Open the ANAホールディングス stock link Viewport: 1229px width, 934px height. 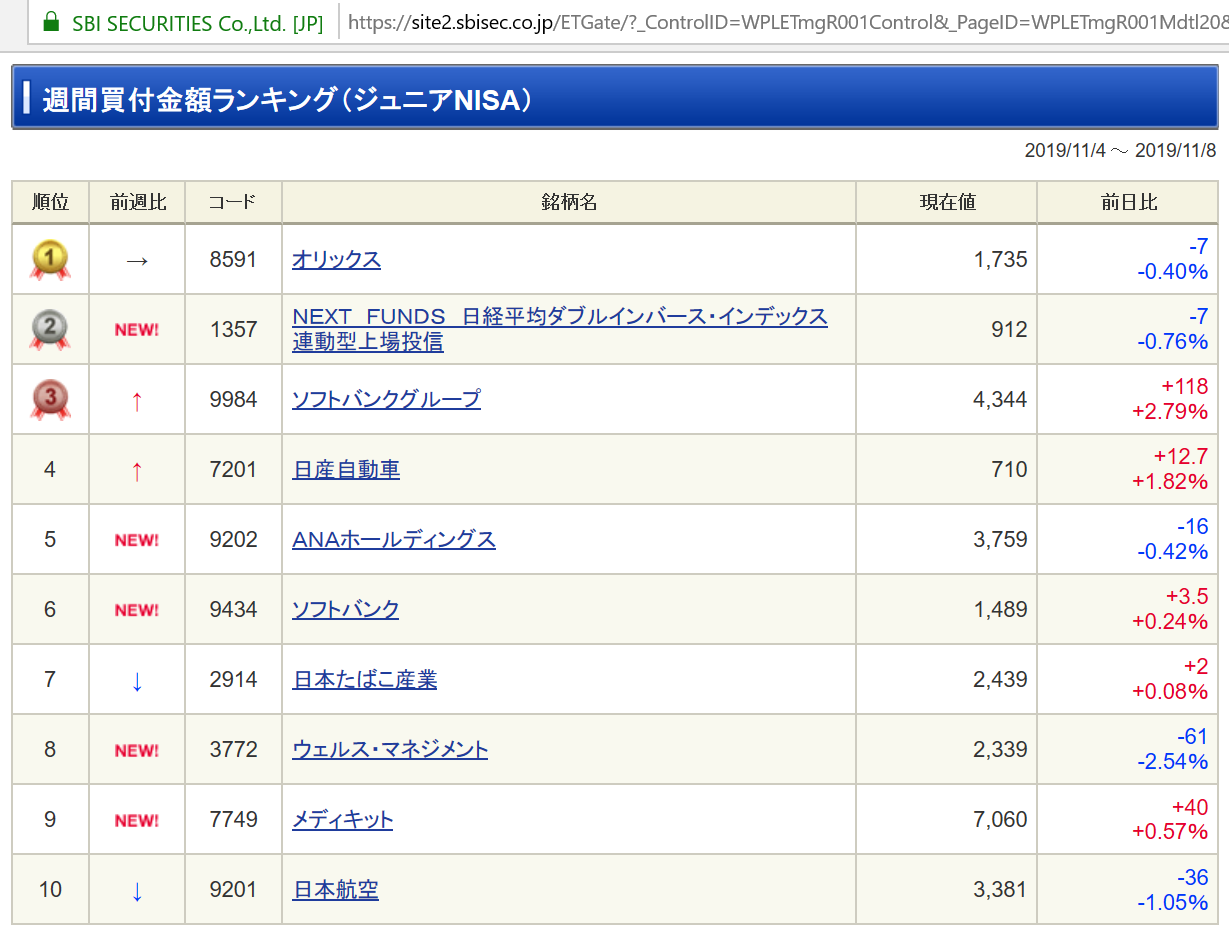point(394,540)
